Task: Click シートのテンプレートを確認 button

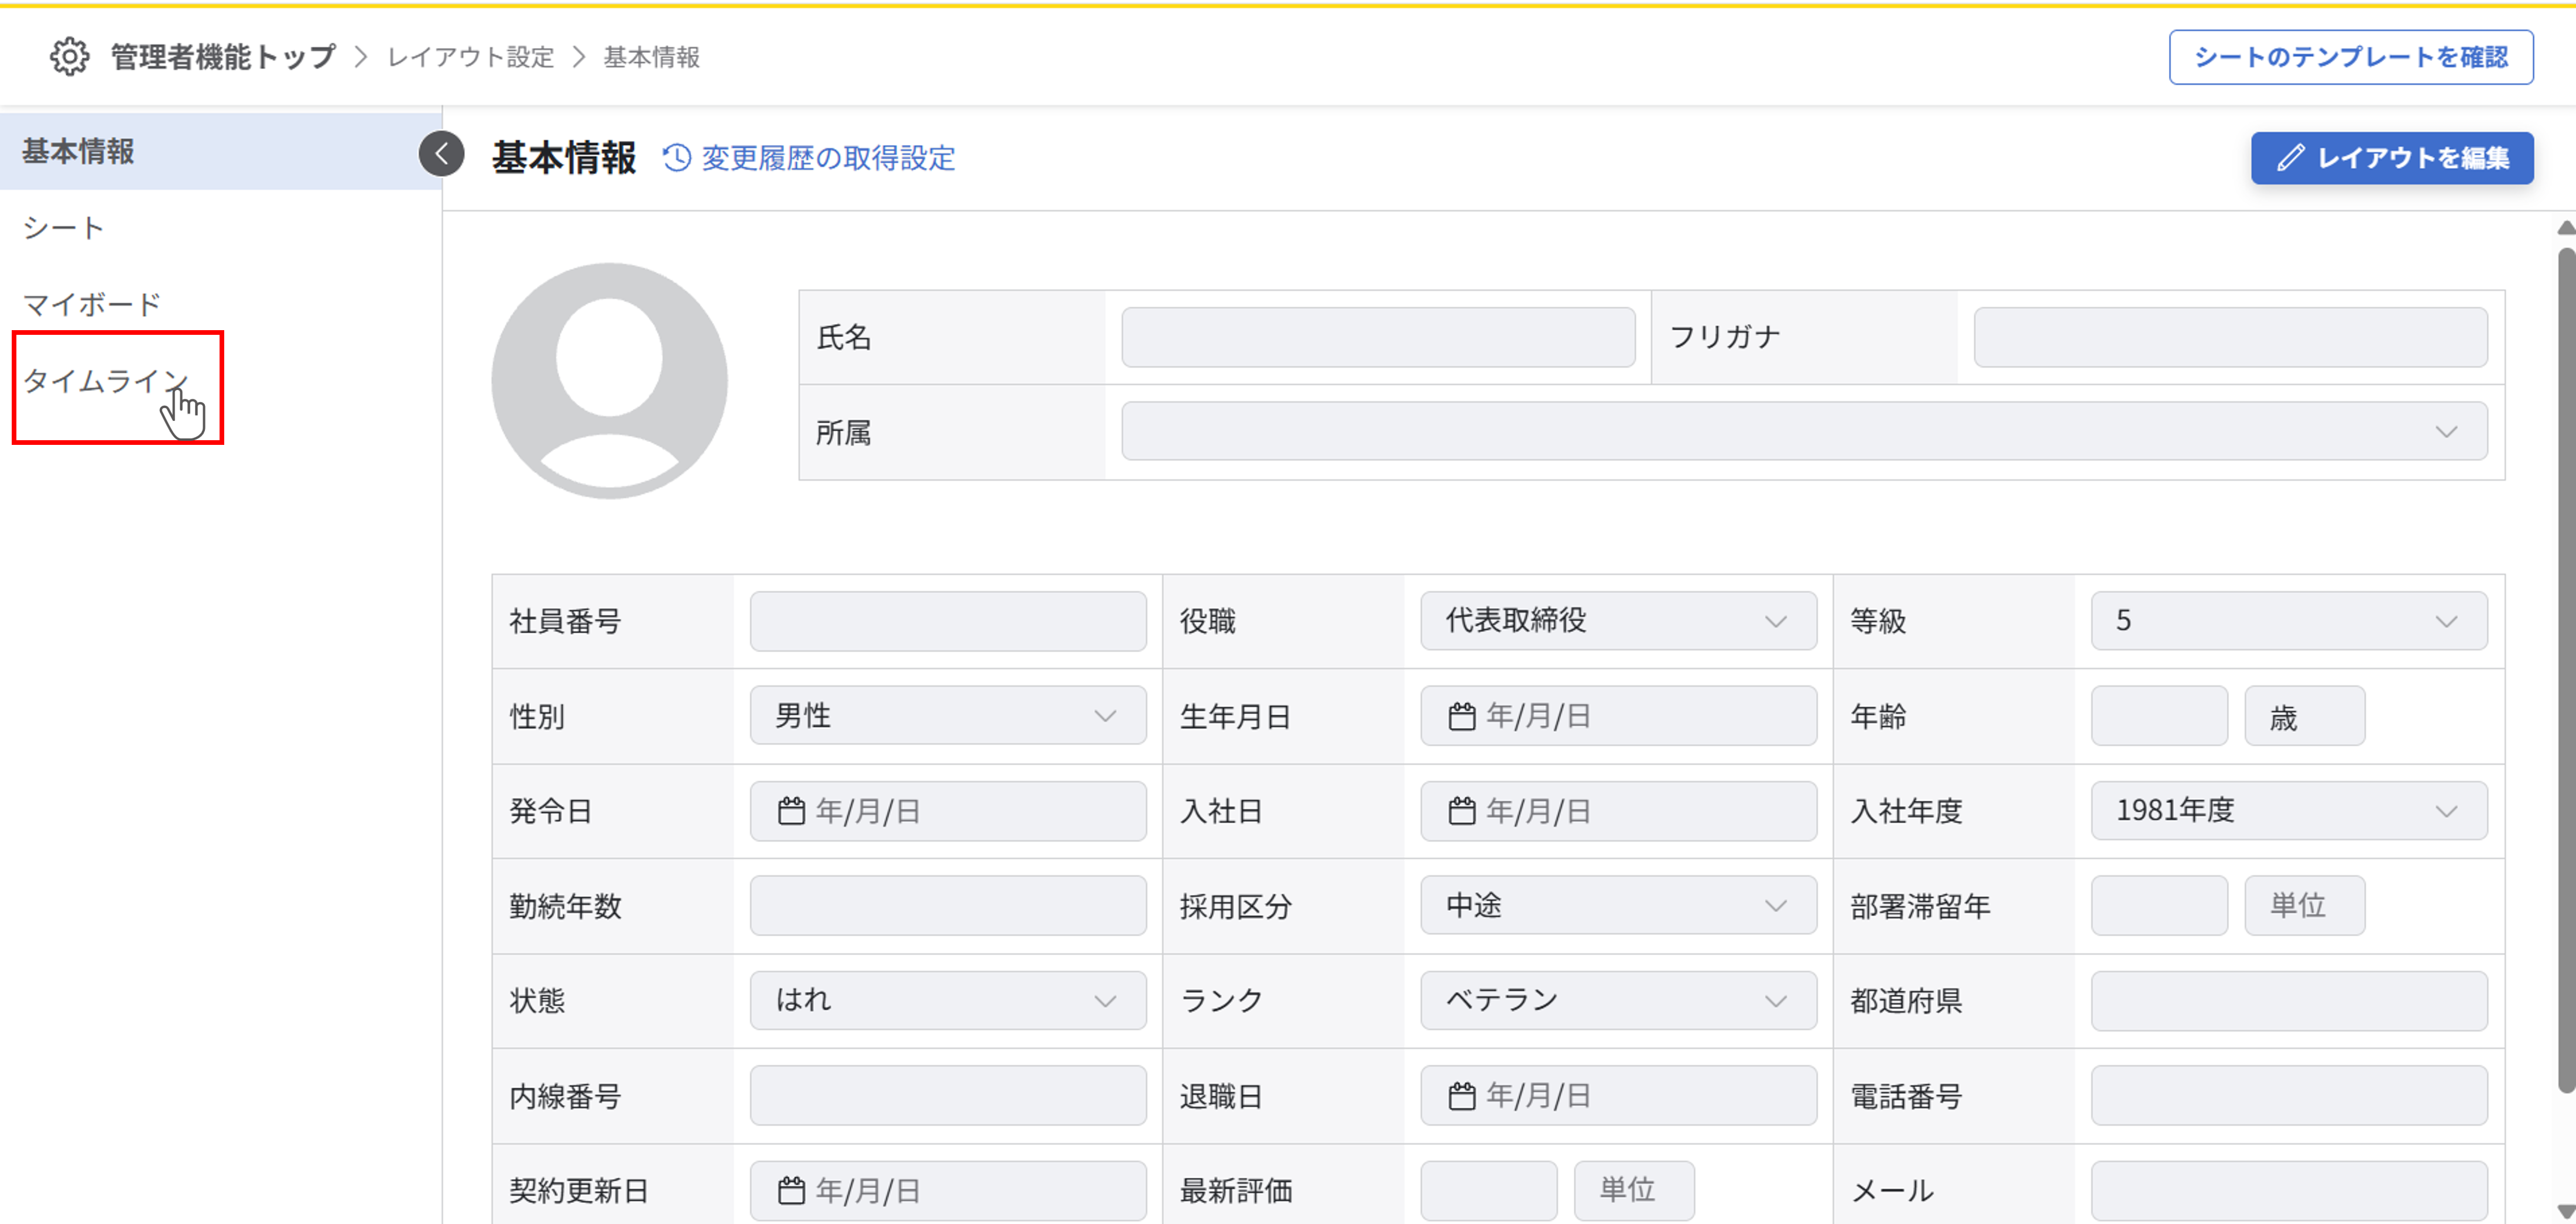Action: [2351, 57]
